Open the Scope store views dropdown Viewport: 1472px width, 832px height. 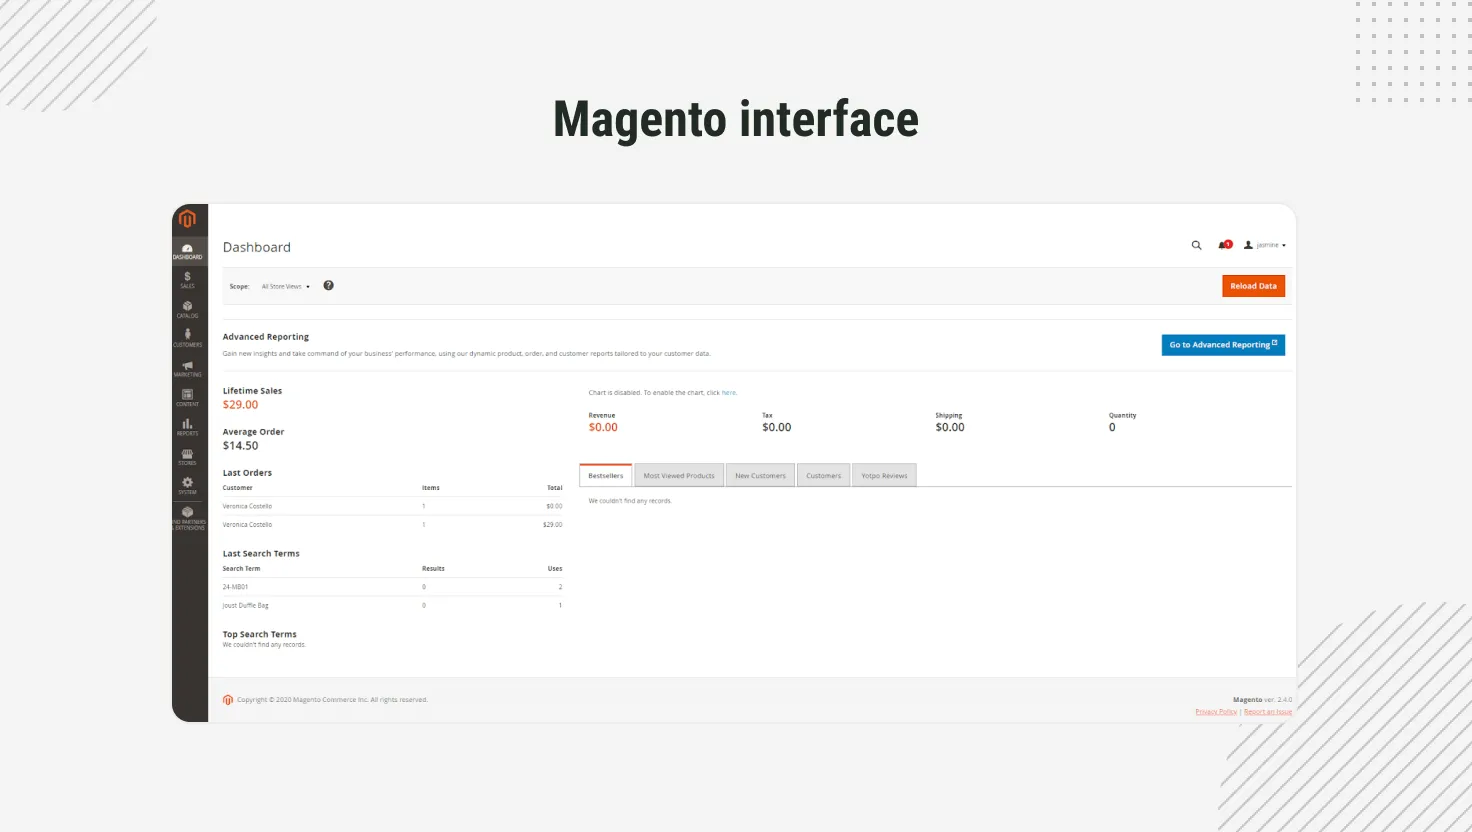pyautogui.click(x=285, y=286)
